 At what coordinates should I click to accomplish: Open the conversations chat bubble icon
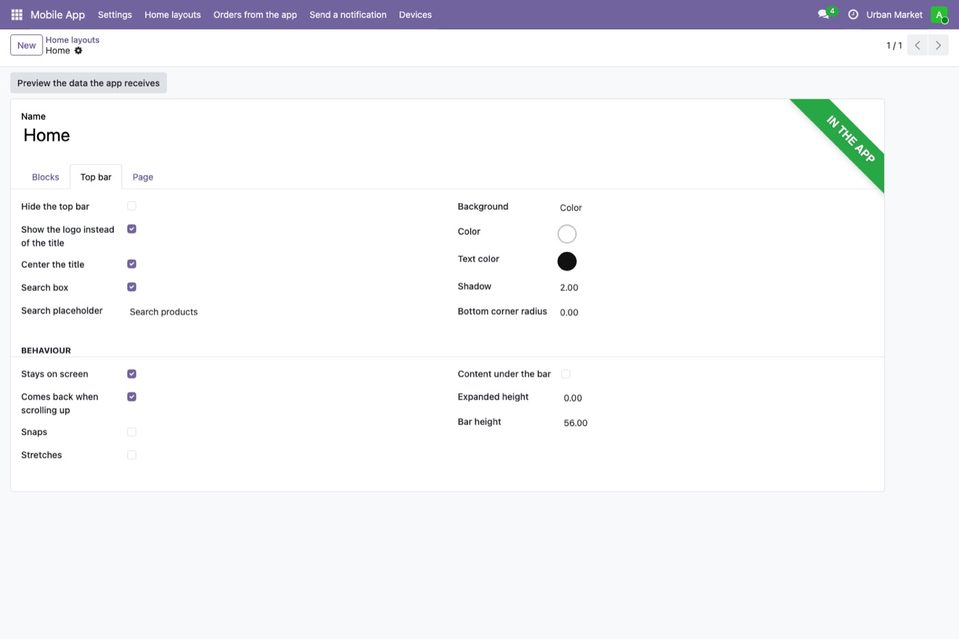click(x=823, y=14)
